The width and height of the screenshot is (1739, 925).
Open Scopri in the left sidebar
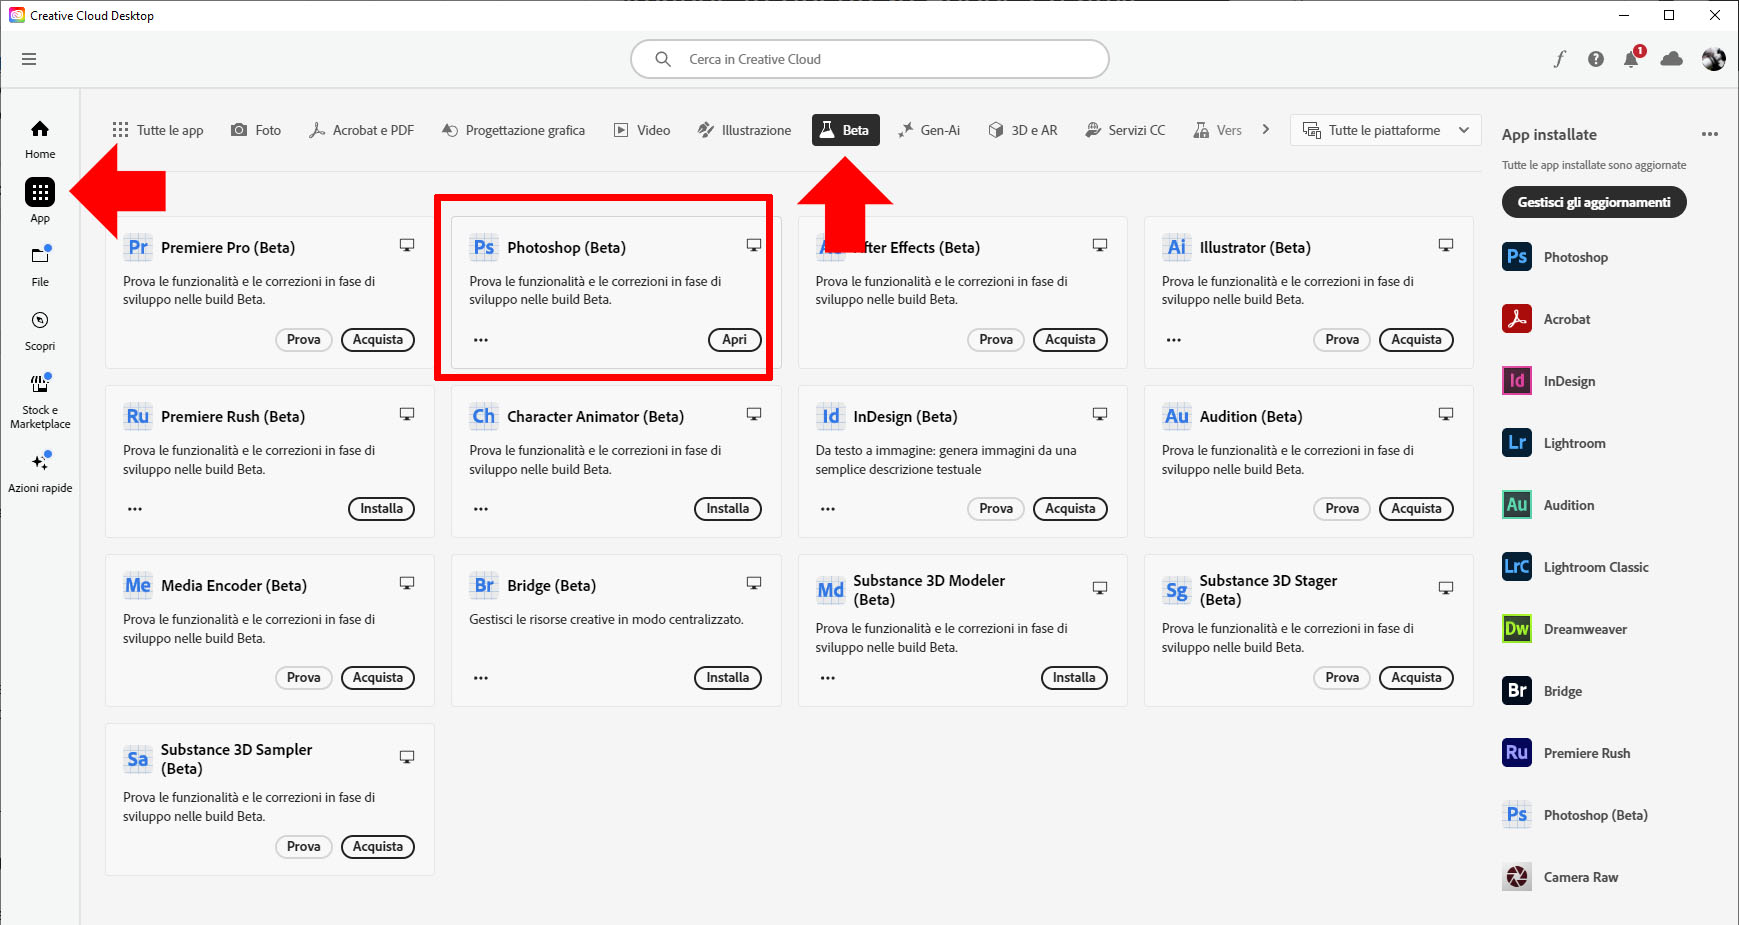pyautogui.click(x=40, y=329)
